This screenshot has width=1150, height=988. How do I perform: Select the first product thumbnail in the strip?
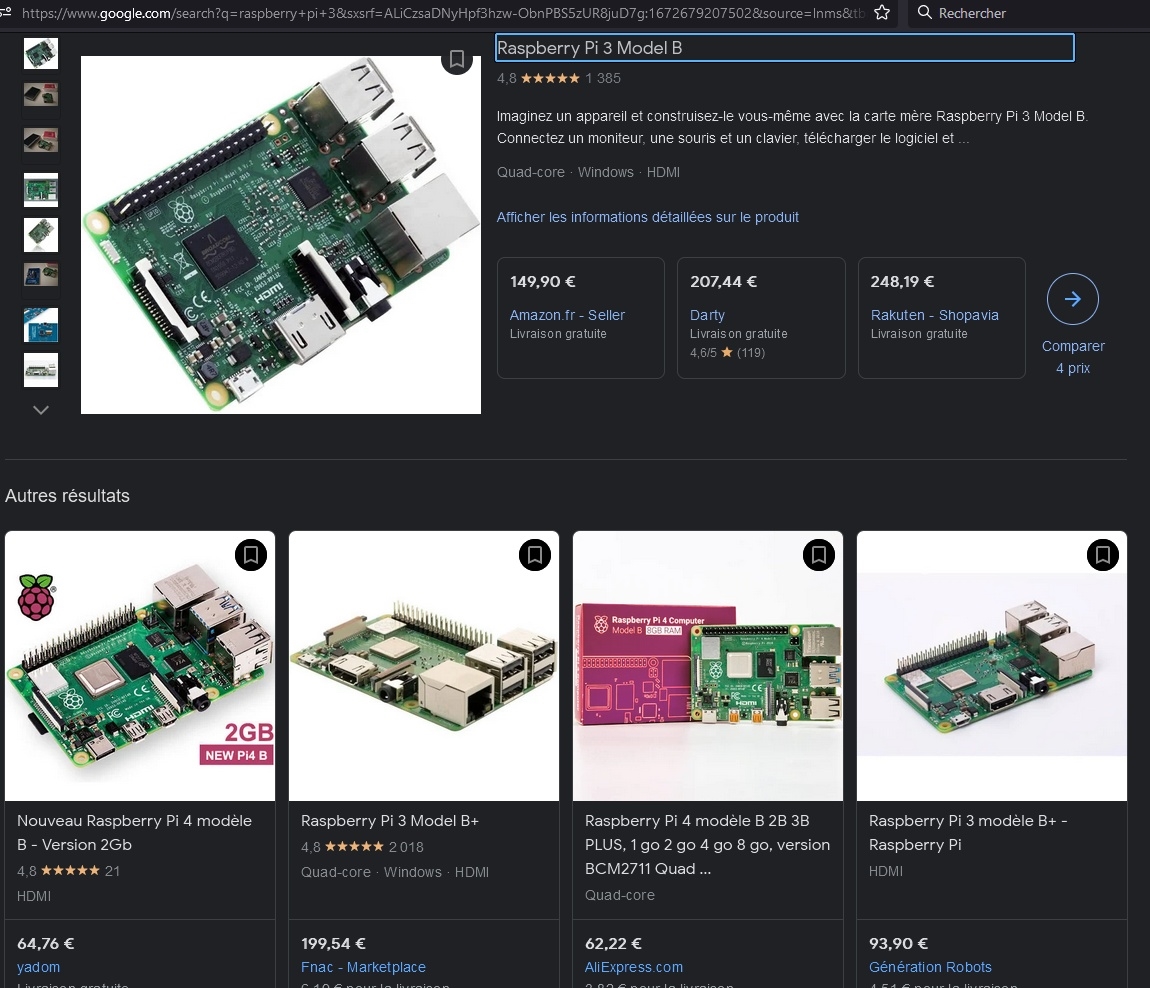tap(41, 53)
